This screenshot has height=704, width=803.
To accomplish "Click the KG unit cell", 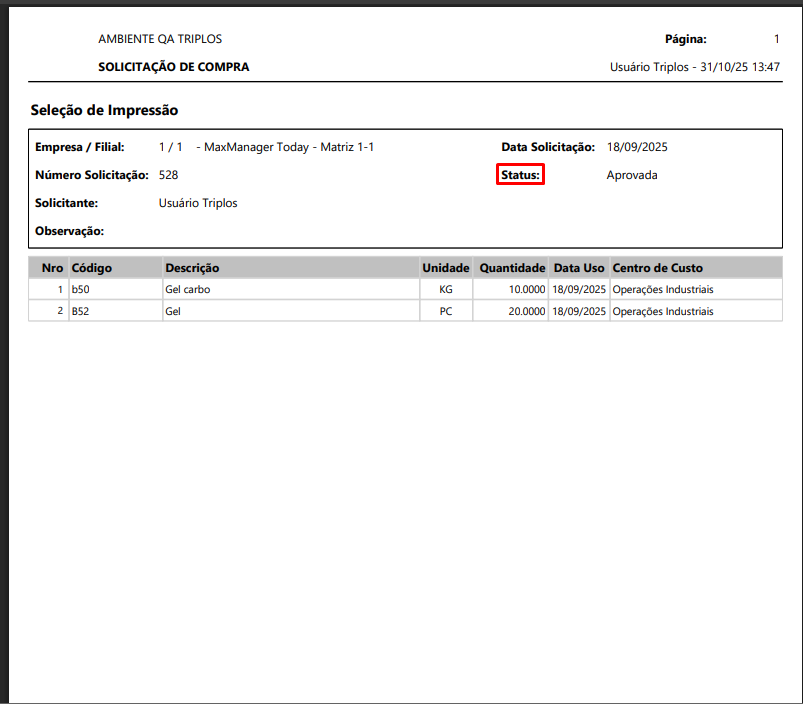I will (x=445, y=290).
